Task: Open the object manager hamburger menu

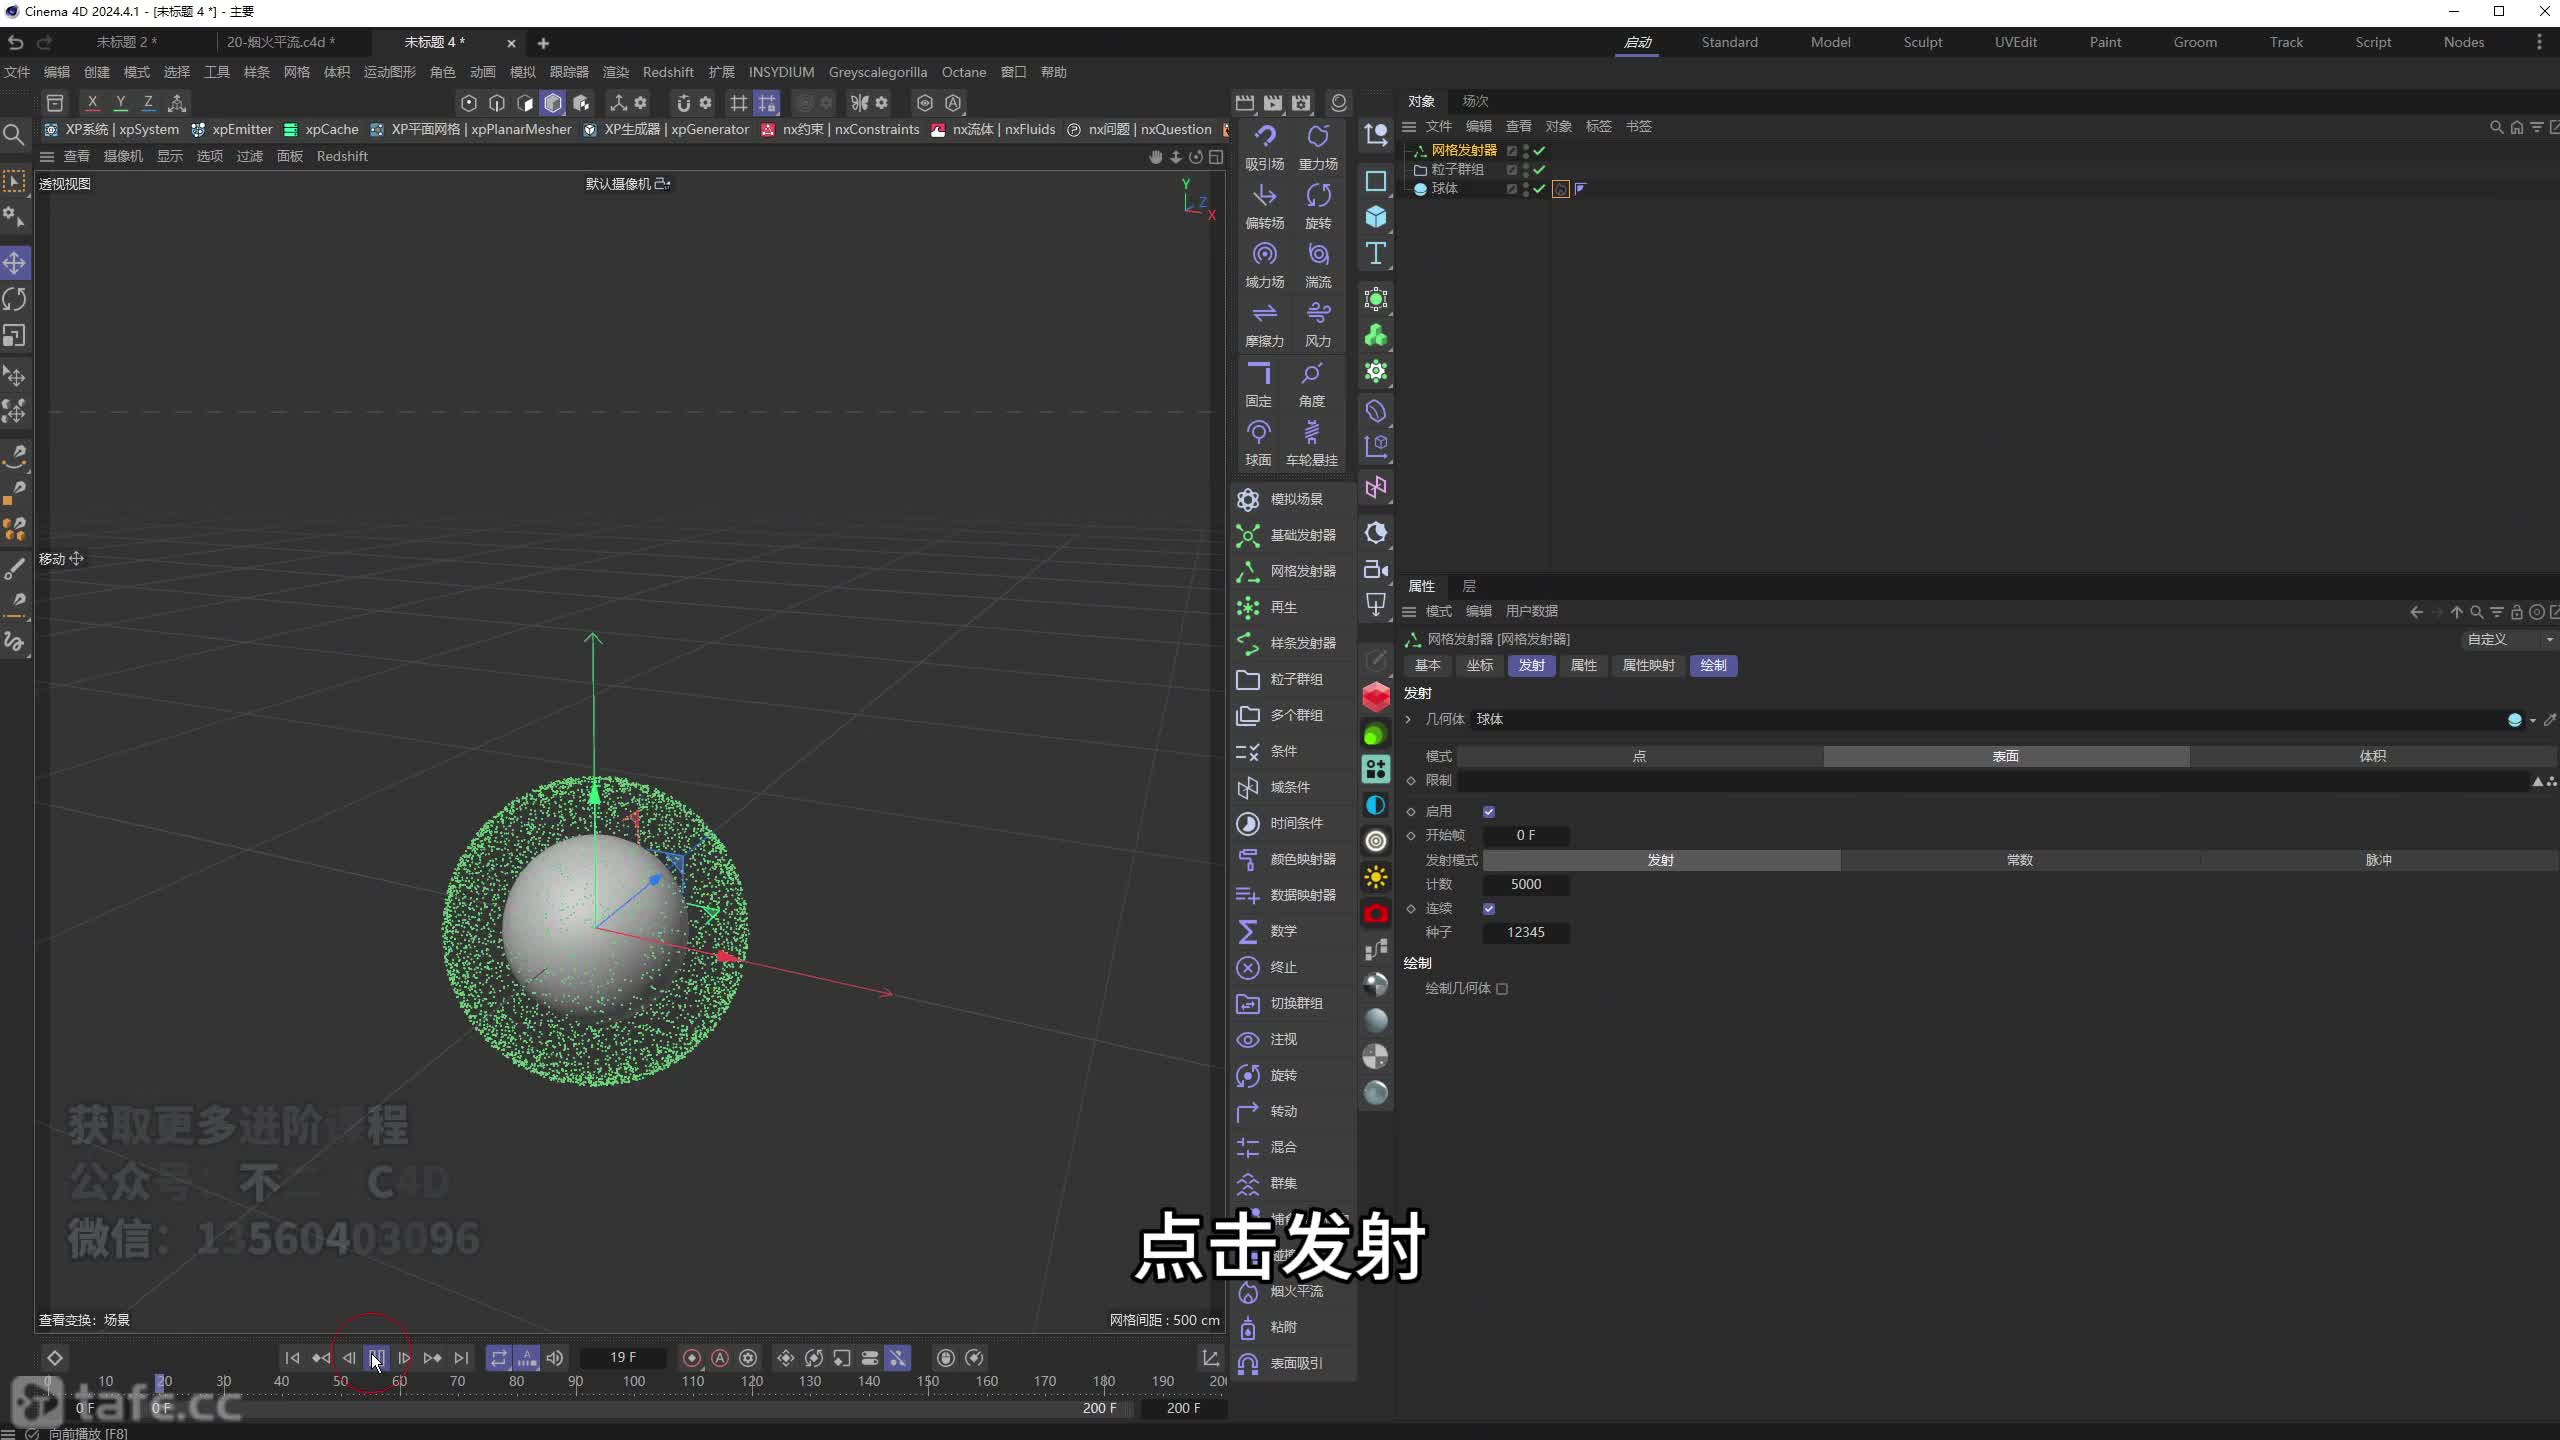Action: click(1409, 127)
